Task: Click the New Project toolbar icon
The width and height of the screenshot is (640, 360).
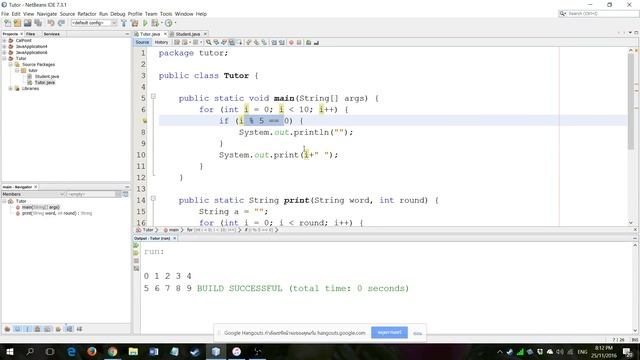Action: click(17, 23)
